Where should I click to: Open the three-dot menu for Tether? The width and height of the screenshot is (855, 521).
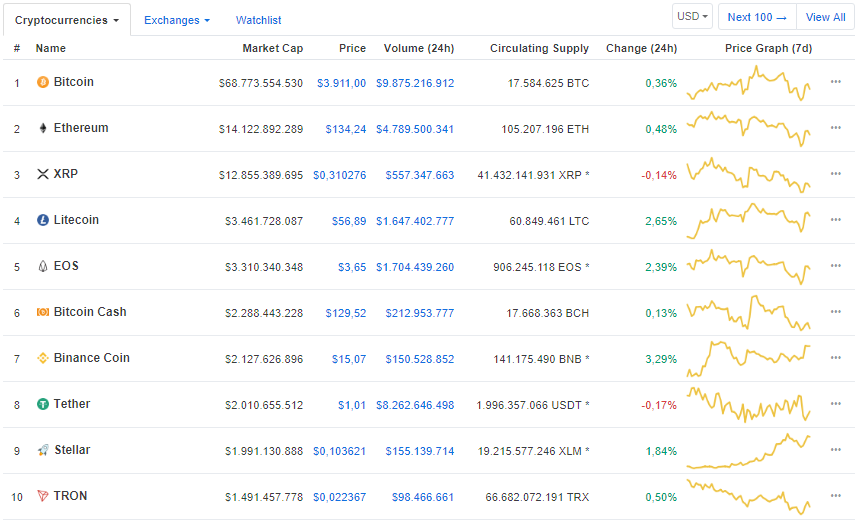coord(836,404)
